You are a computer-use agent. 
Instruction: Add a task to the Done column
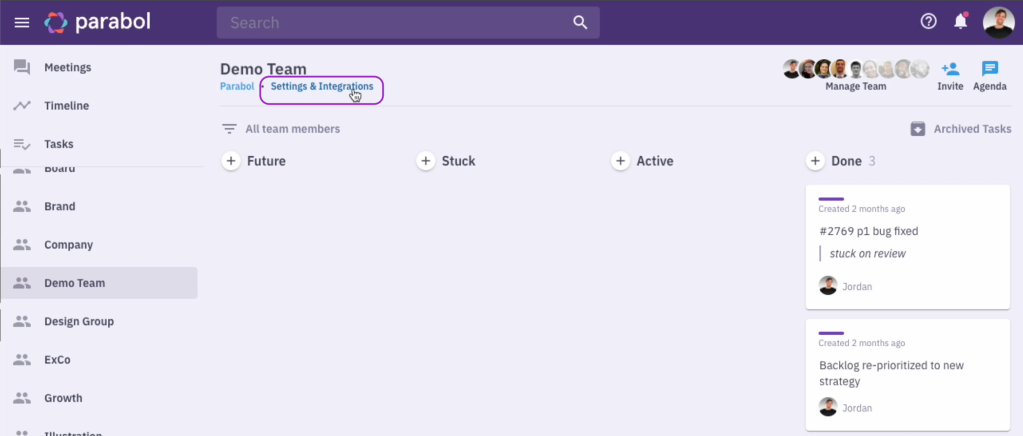[x=816, y=161]
